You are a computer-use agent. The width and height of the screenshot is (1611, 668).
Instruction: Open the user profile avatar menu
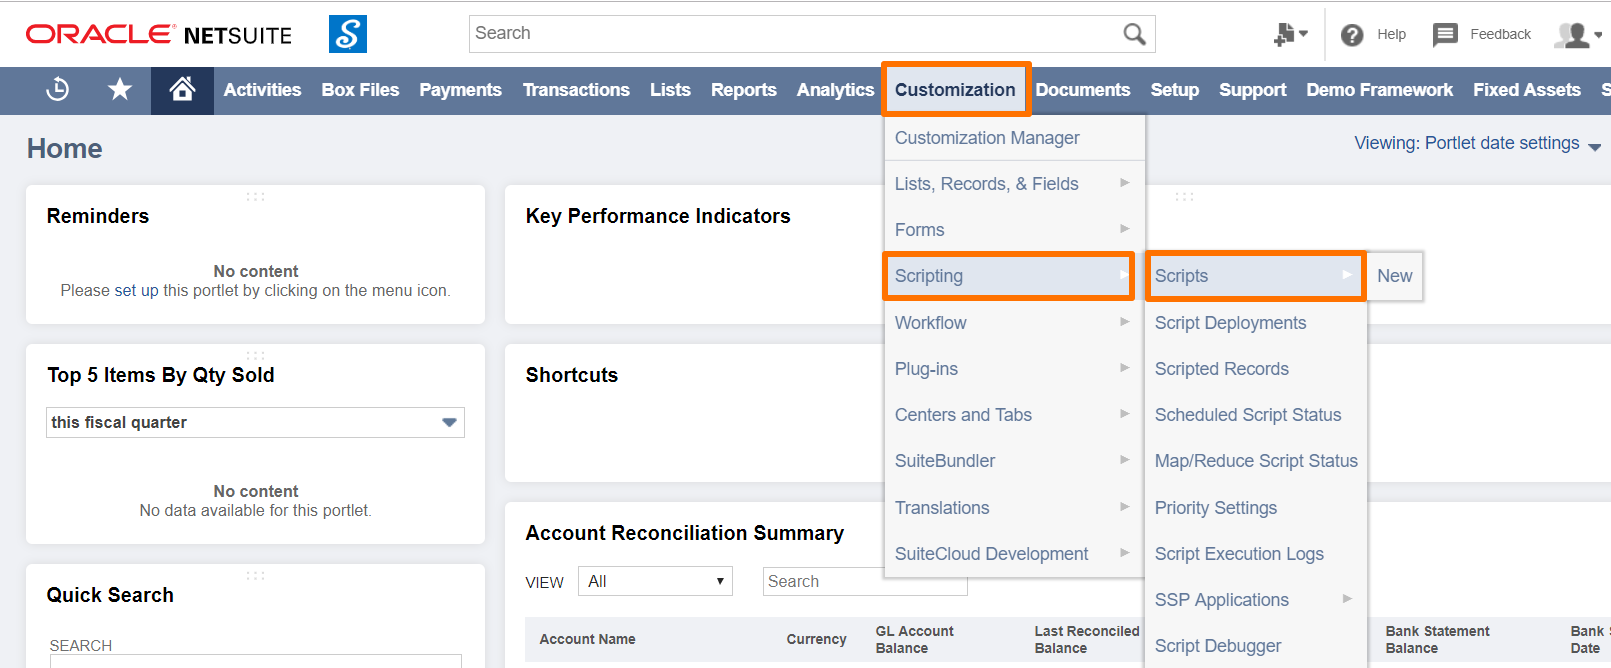1579,35
